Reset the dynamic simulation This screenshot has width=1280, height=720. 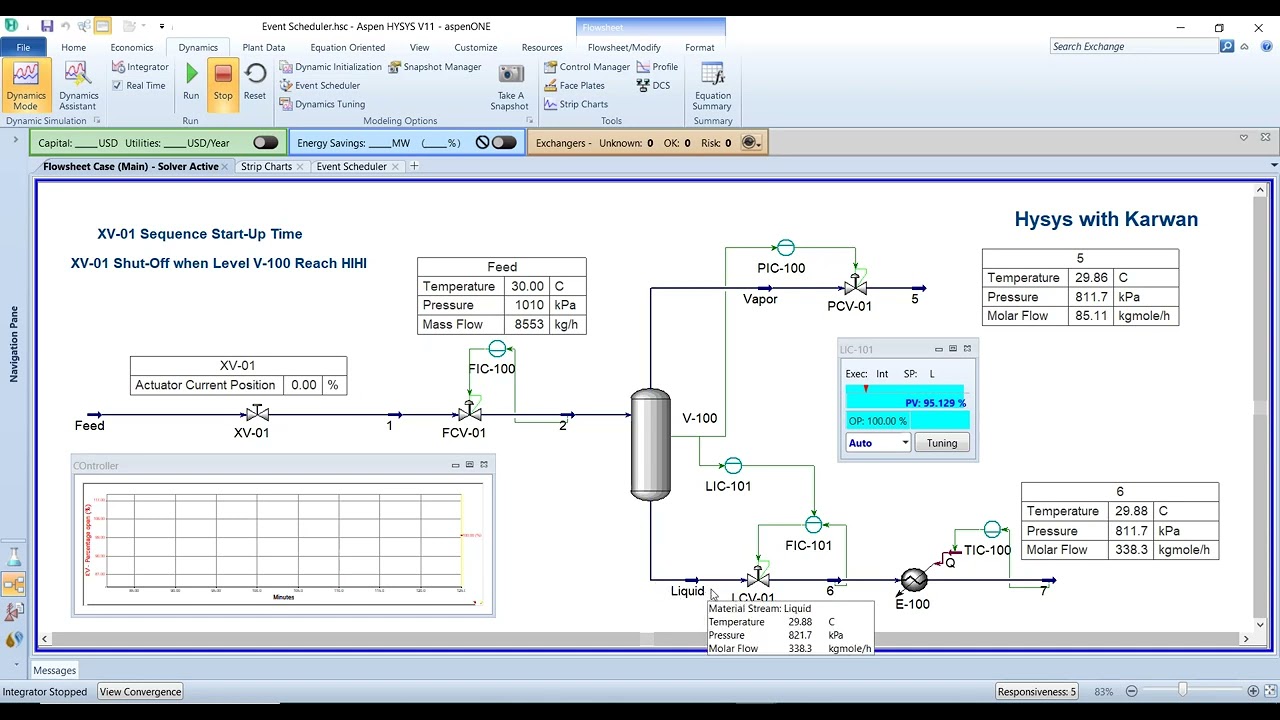pyautogui.click(x=255, y=81)
